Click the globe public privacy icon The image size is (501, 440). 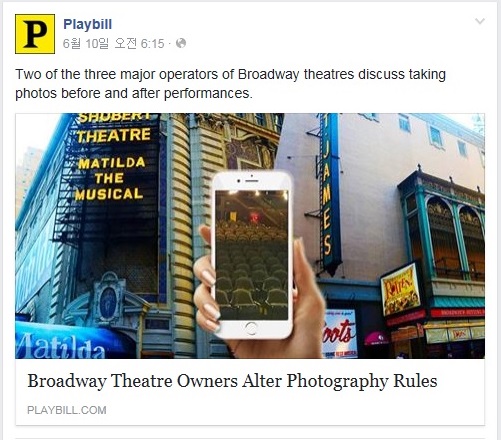point(181,43)
